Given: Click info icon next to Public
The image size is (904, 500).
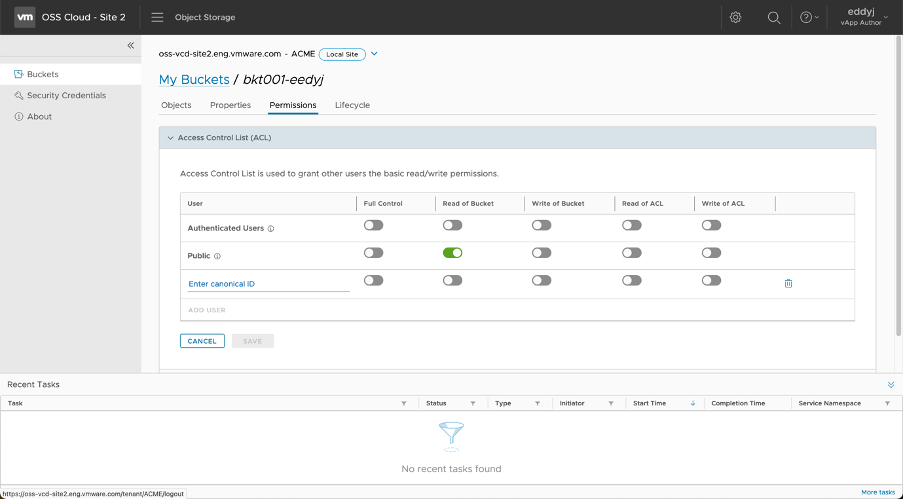Looking at the screenshot, I should click(x=217, y=256).
